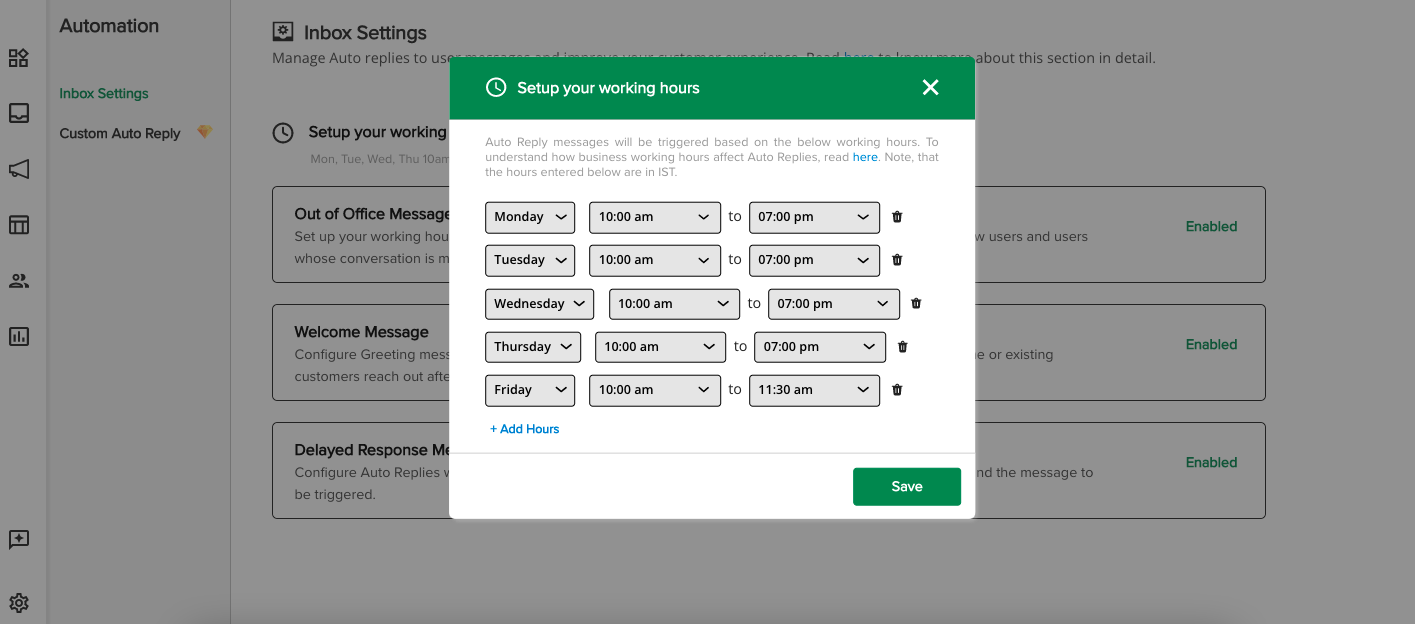Open the contacts people icon in sidebar
1415x624 pixels.
coord(19,281)
